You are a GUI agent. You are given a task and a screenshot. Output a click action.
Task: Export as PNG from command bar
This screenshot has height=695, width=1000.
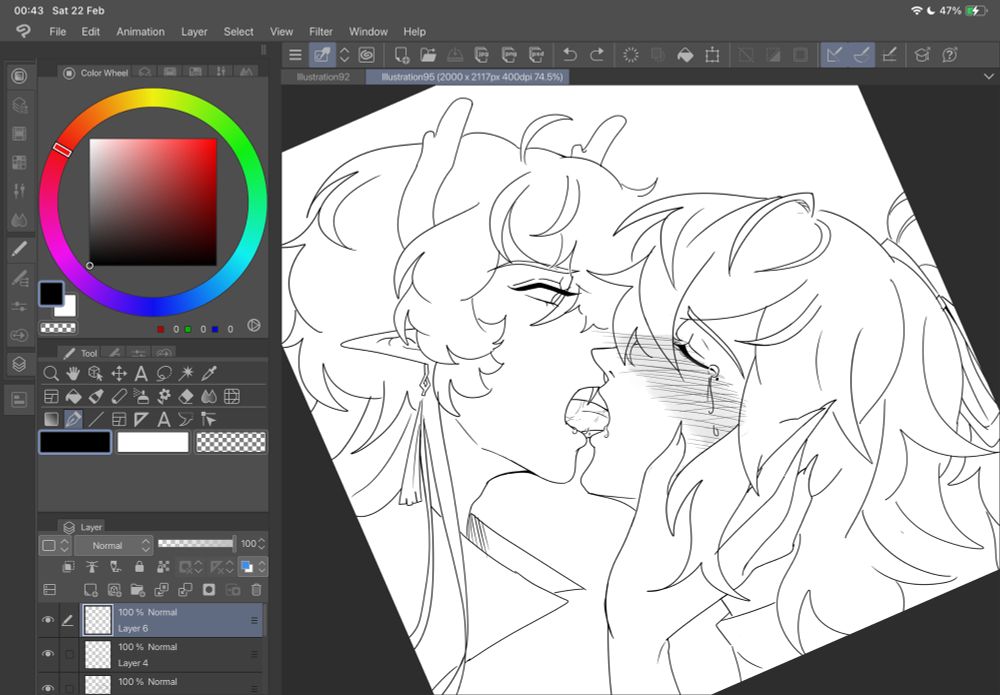509,55
